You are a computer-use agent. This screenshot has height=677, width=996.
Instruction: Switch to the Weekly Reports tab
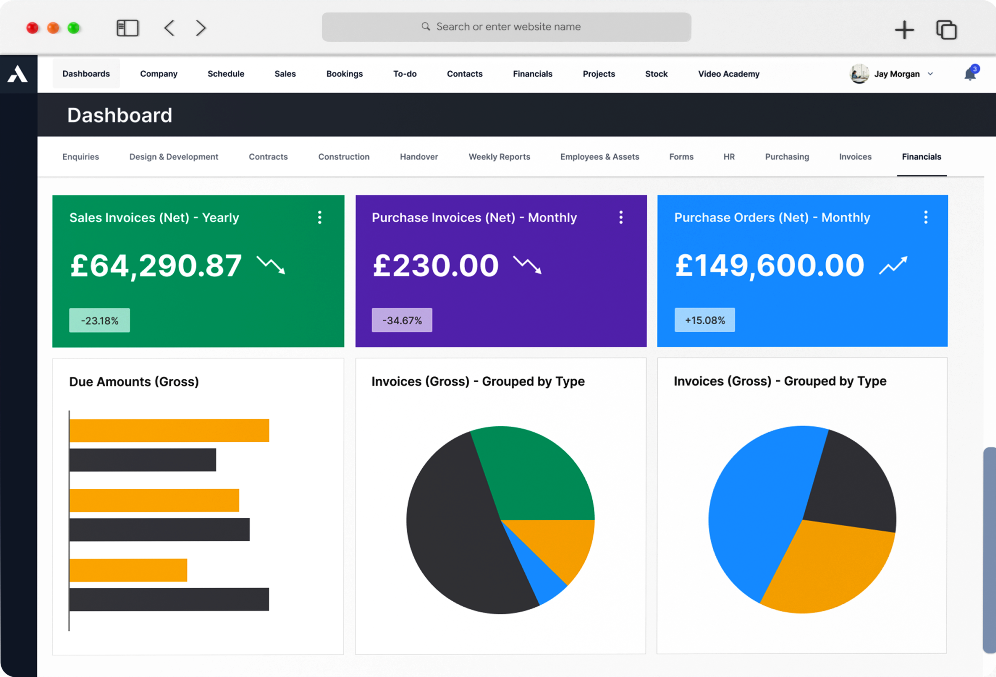coord(499,157)
